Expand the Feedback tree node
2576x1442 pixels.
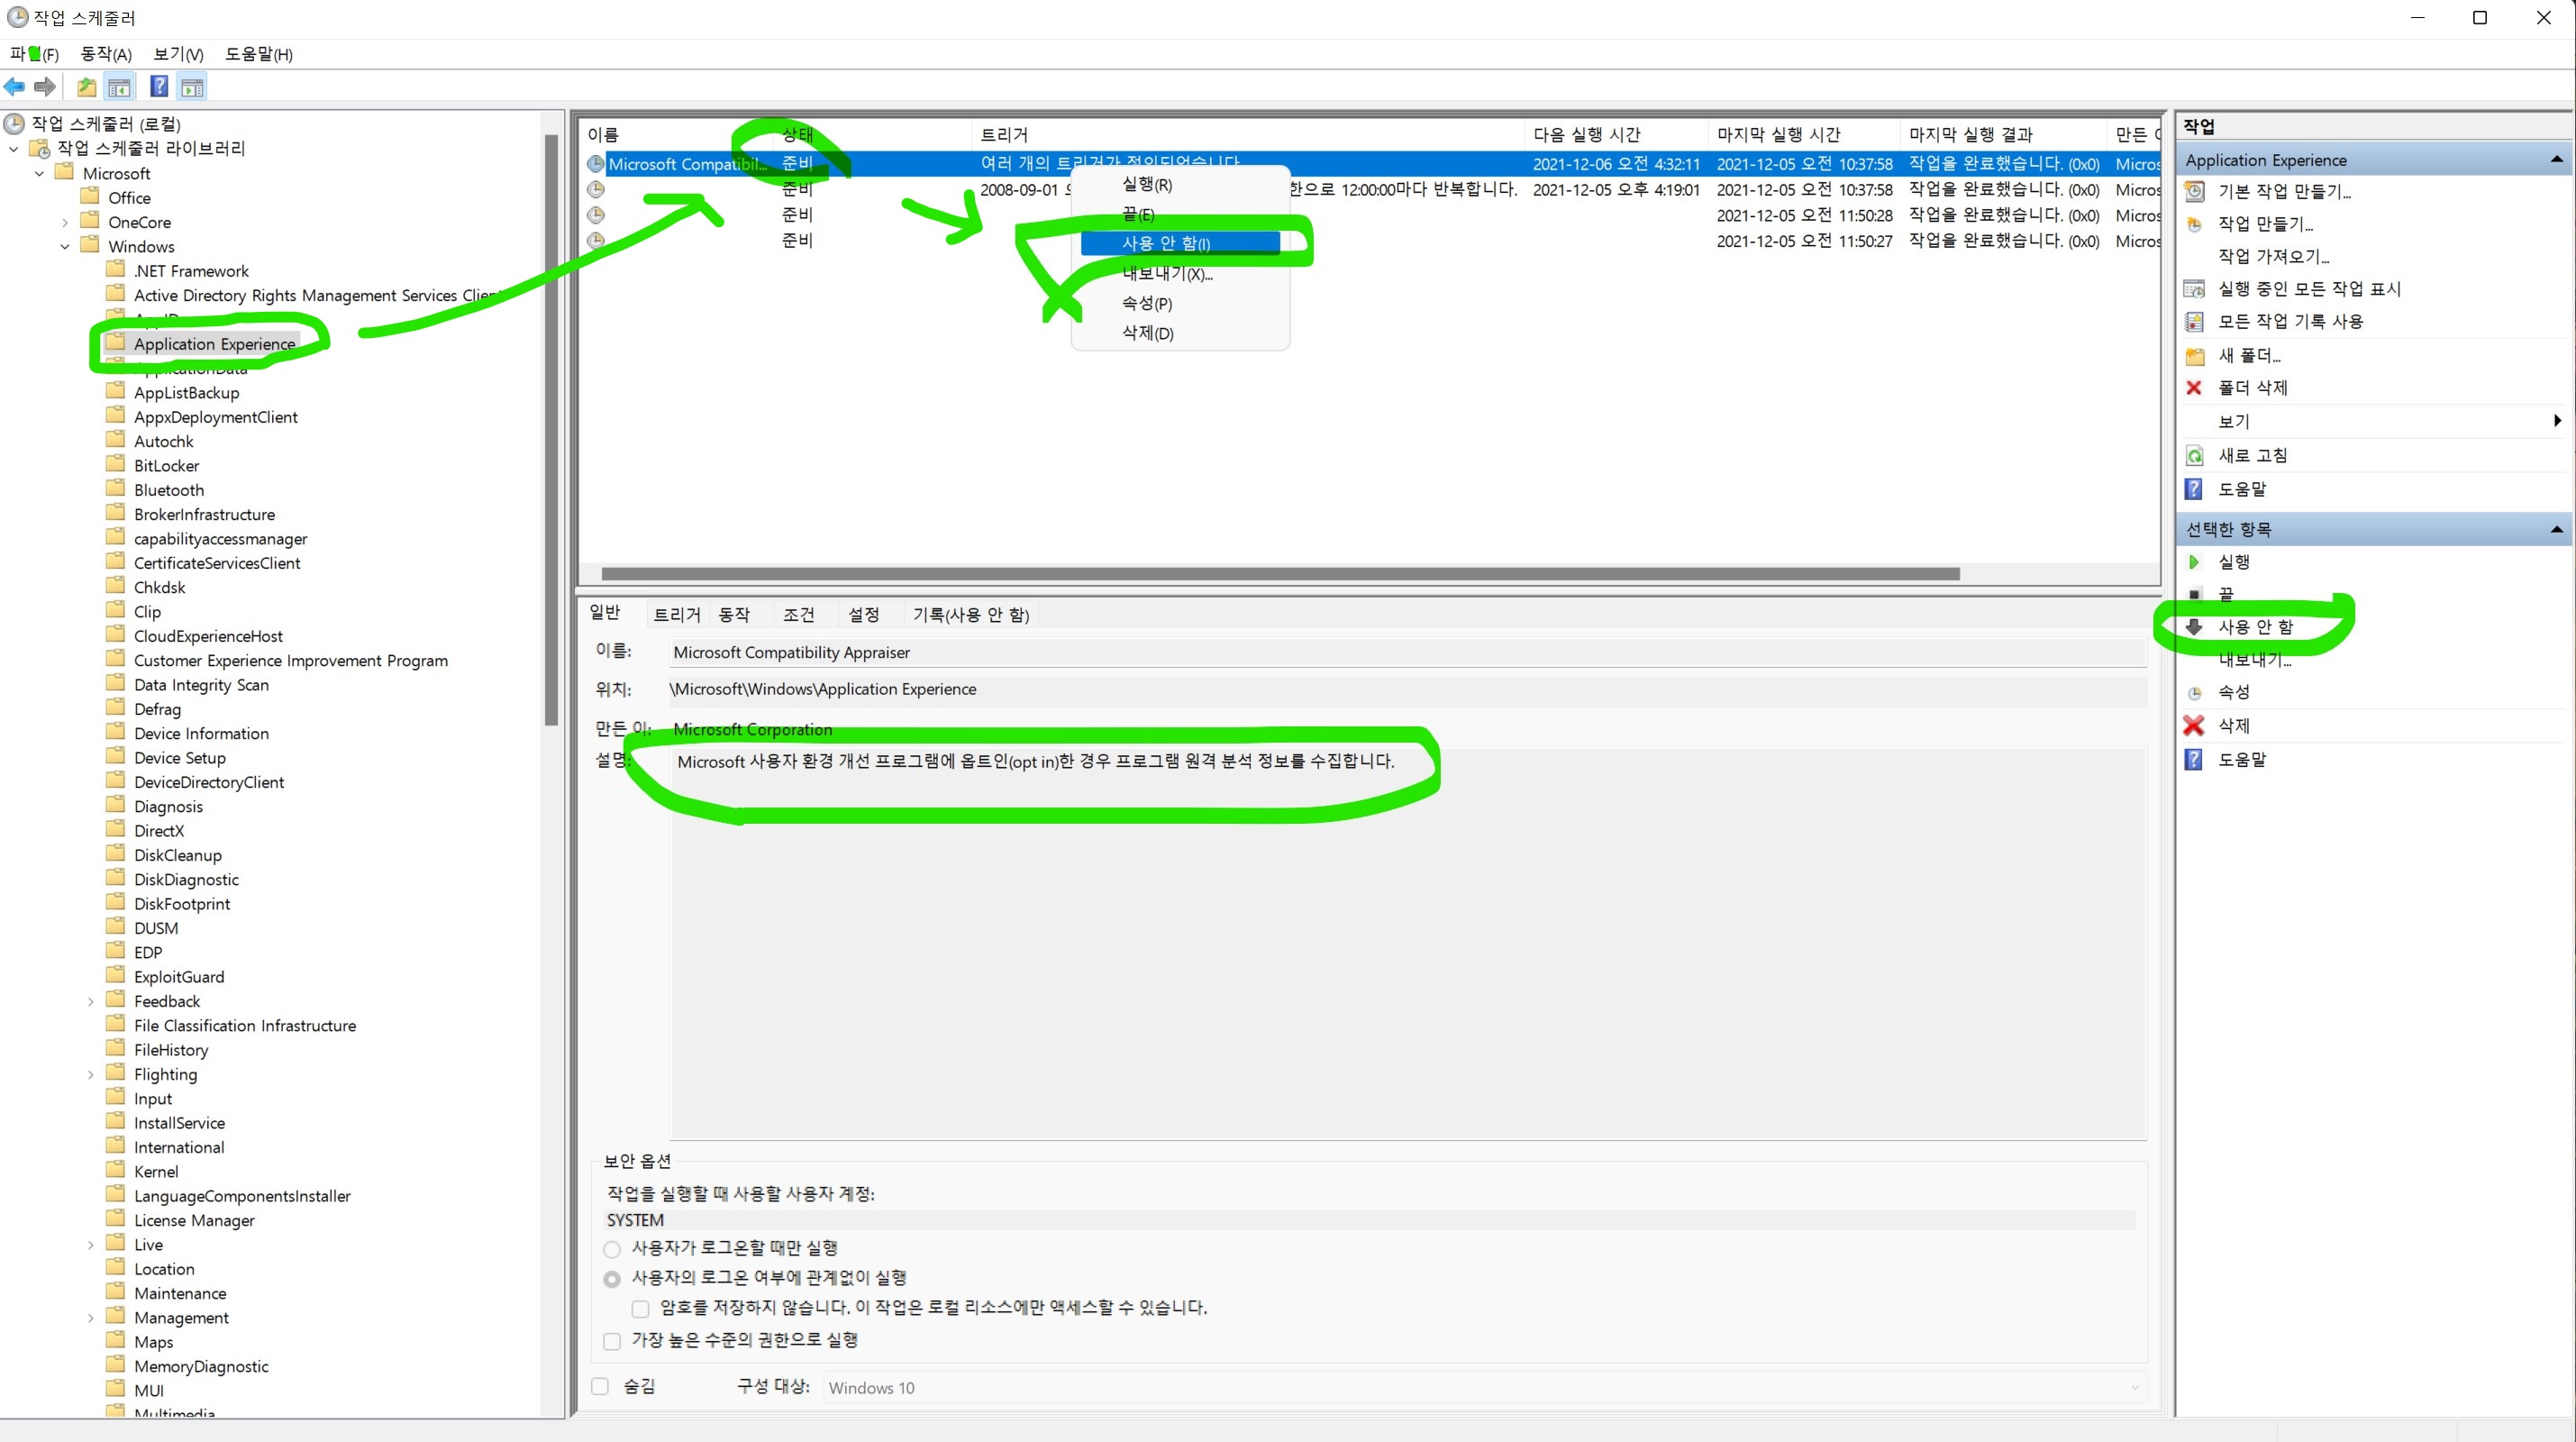click(91, 1002)
